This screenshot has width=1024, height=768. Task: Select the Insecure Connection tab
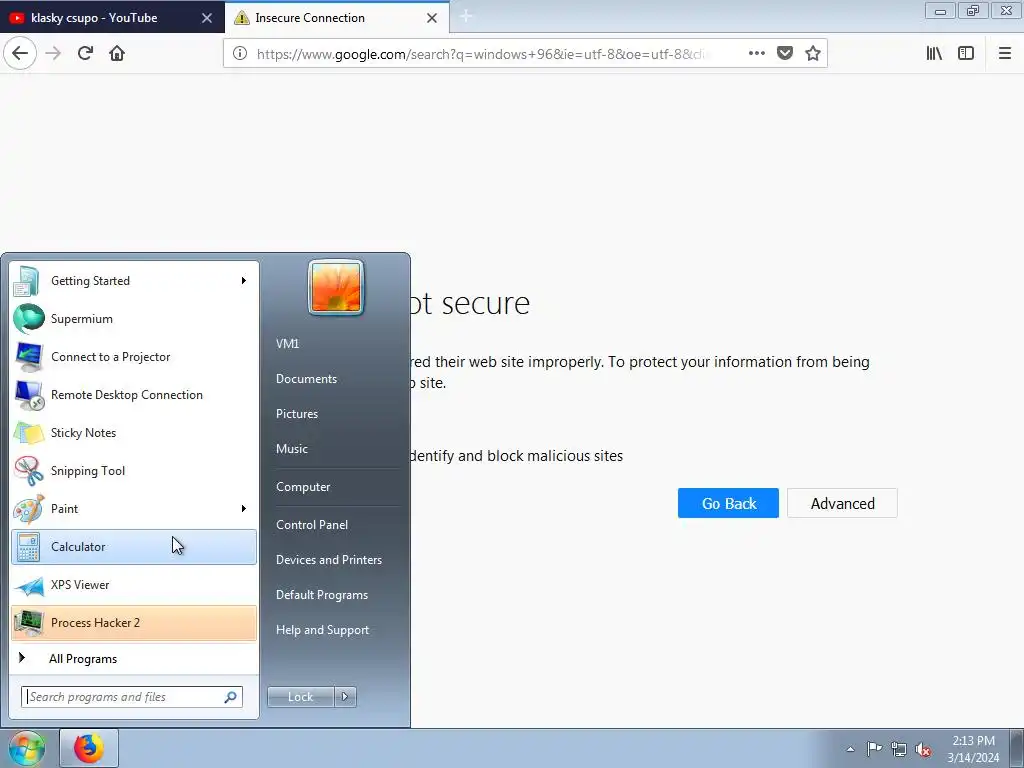[x=337, y=18]
